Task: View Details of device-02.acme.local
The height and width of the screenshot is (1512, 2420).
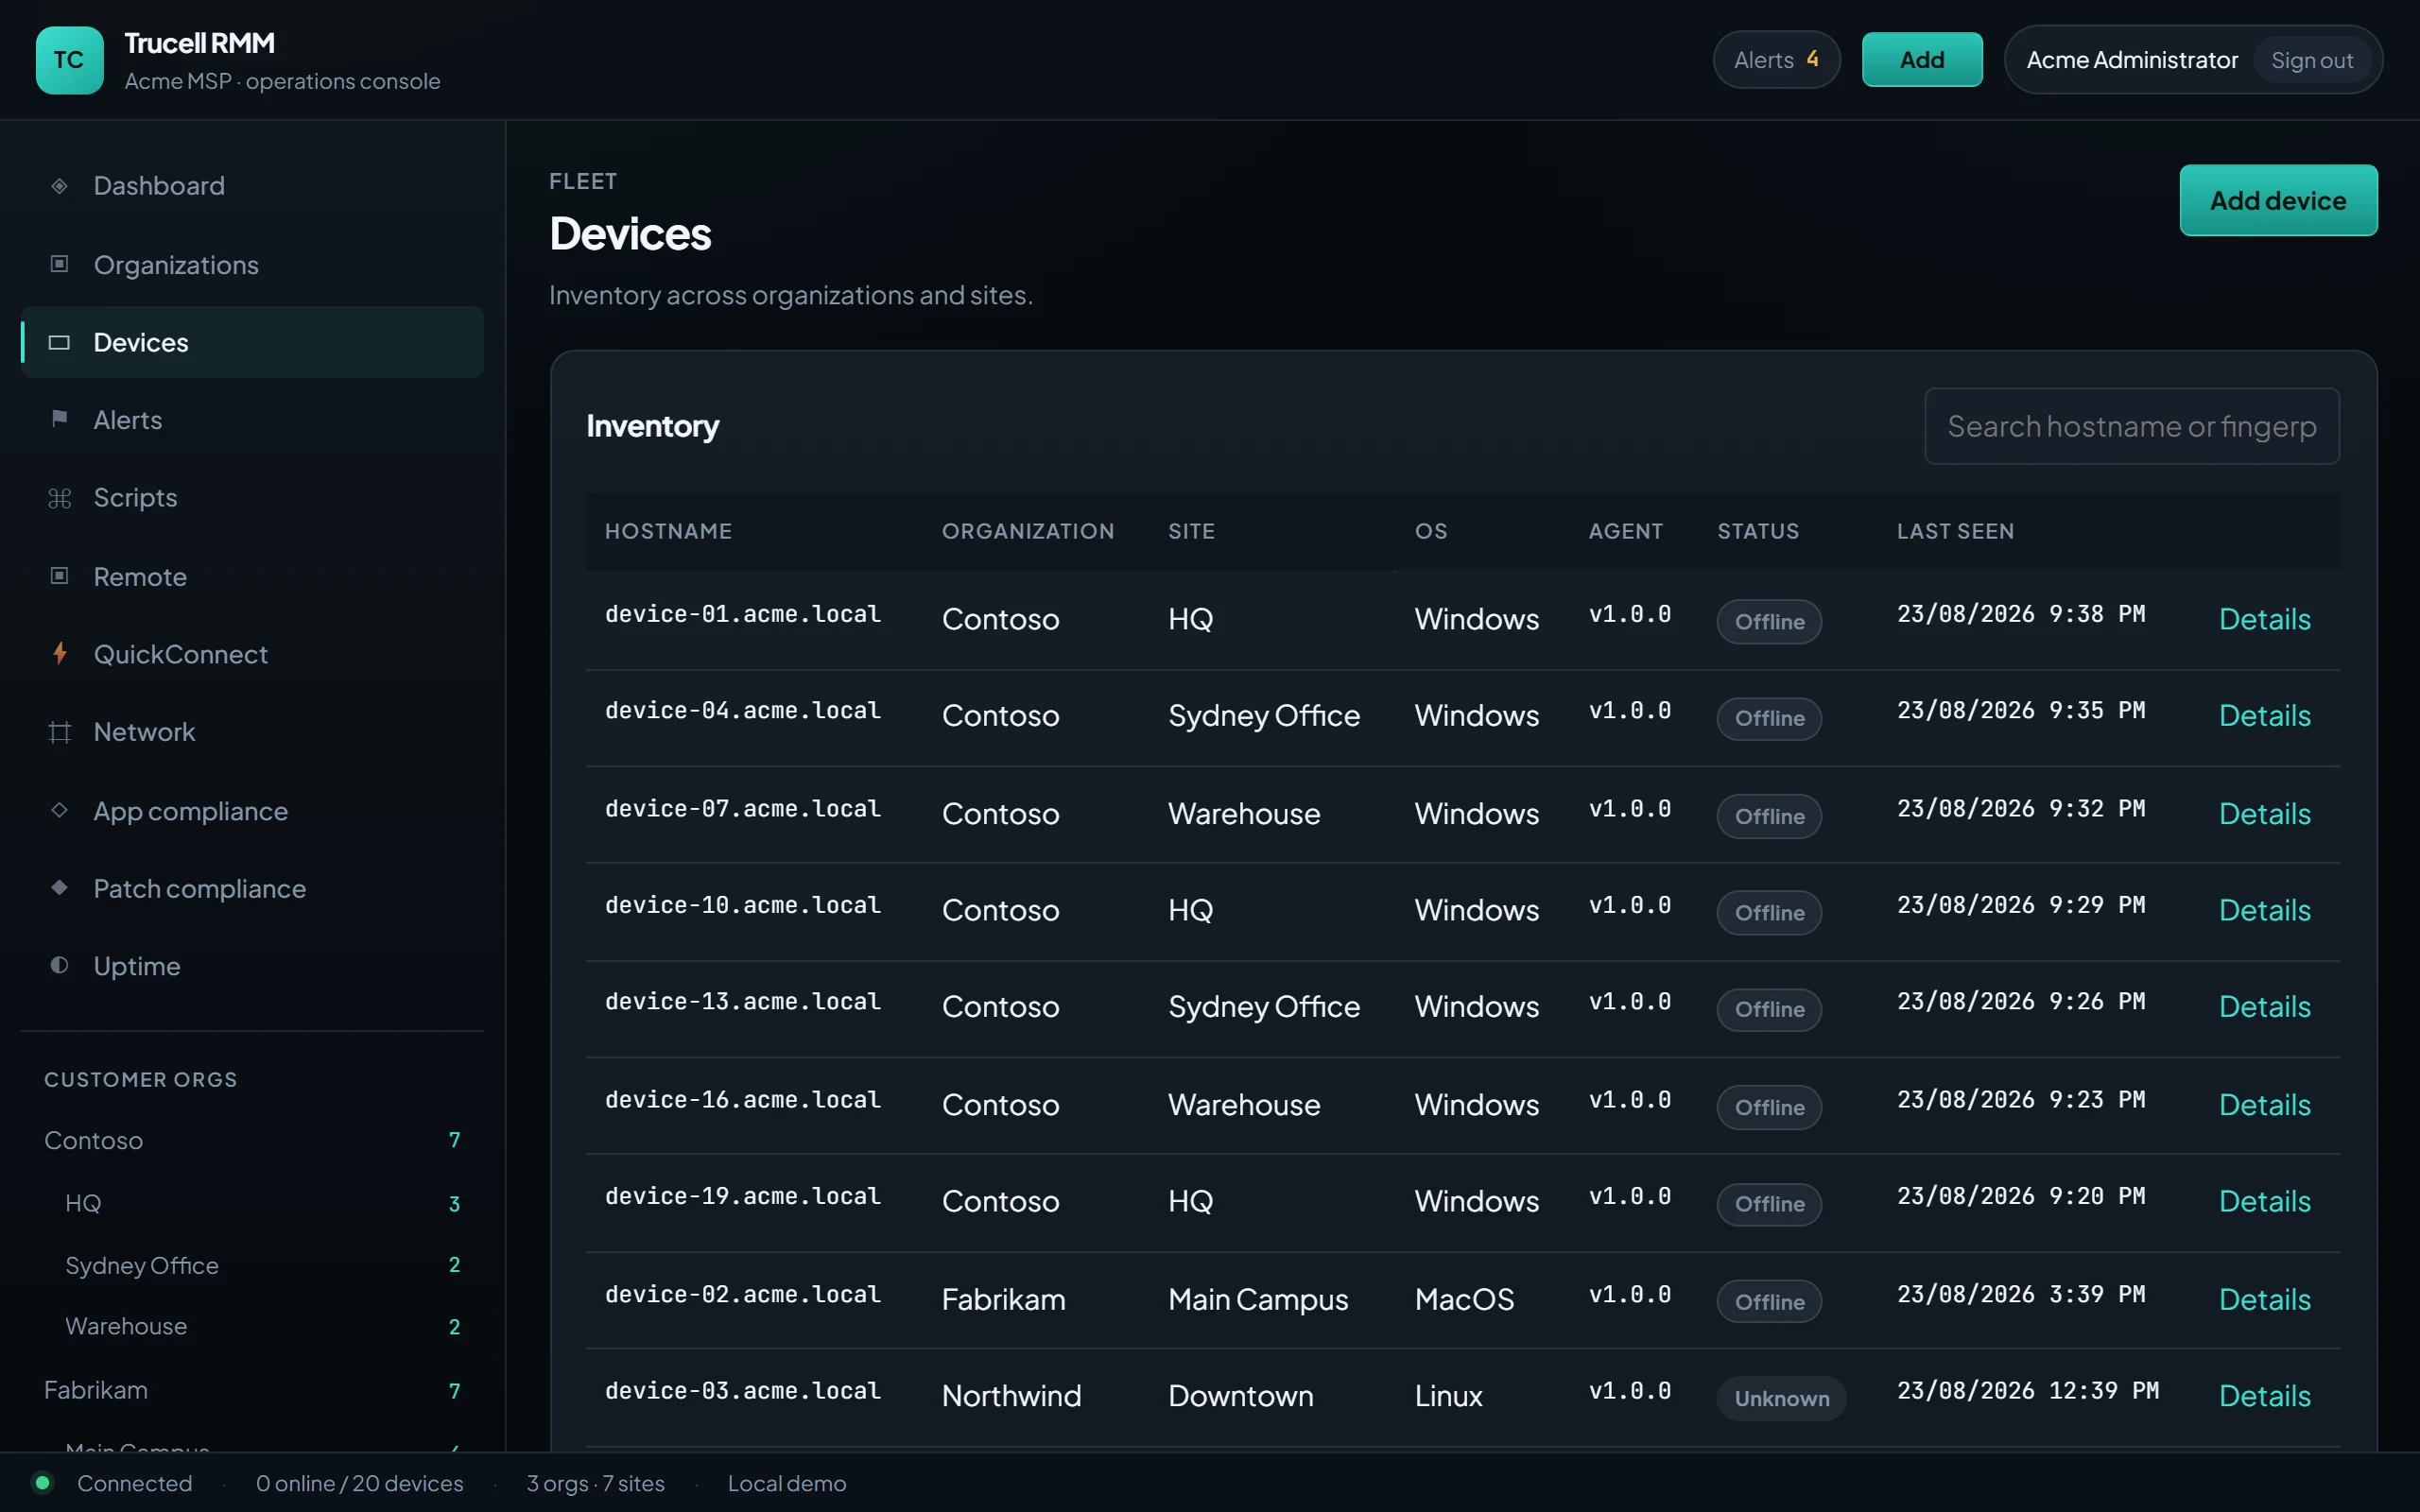Action: pos(2265,1300)
